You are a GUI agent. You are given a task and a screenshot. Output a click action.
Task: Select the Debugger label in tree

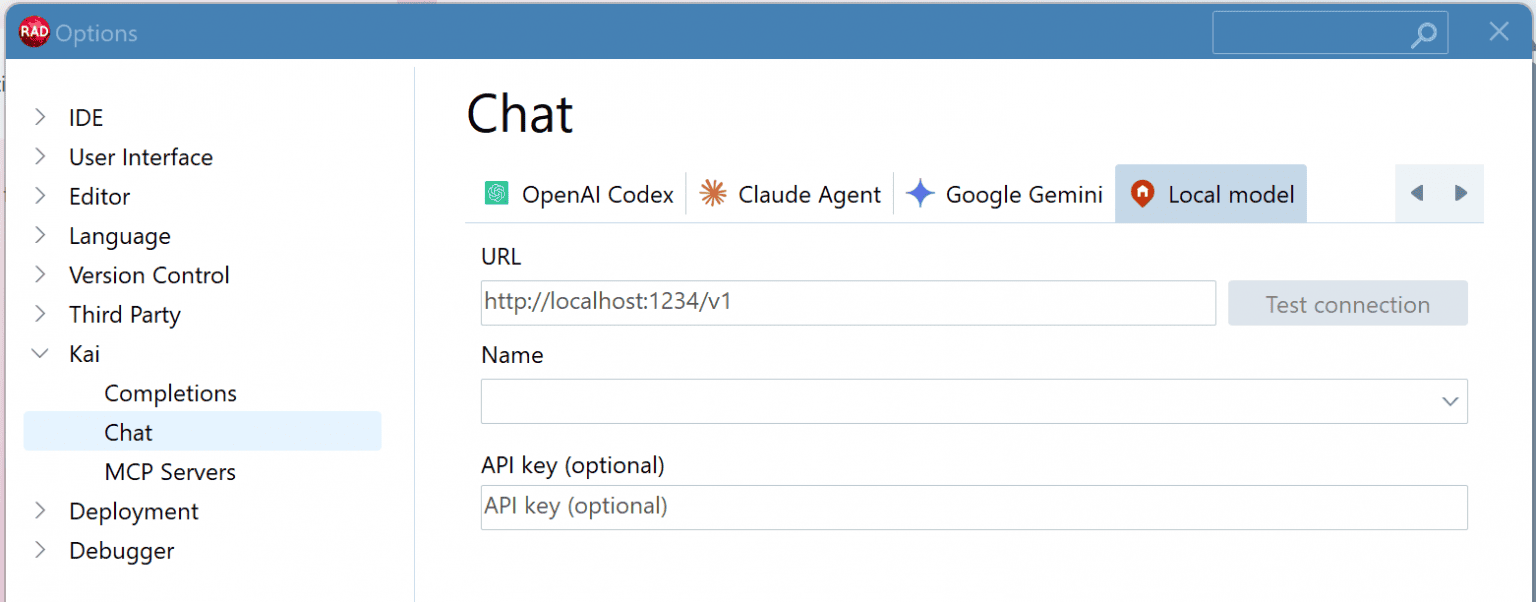pos(122,551)
